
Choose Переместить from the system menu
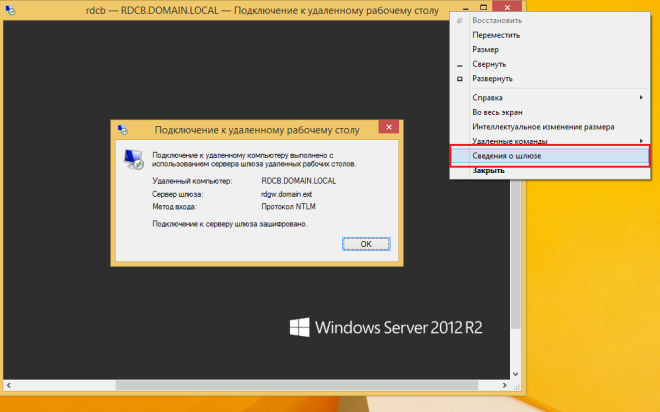pyautogui.click(x=496, y=34)
